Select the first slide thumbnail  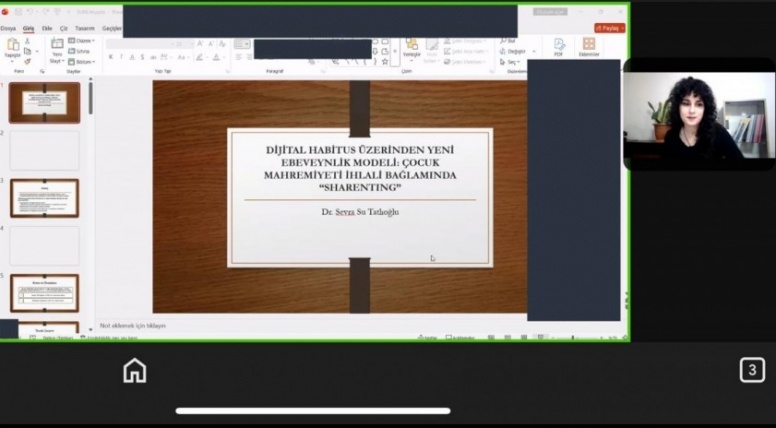tap(44, 102)
